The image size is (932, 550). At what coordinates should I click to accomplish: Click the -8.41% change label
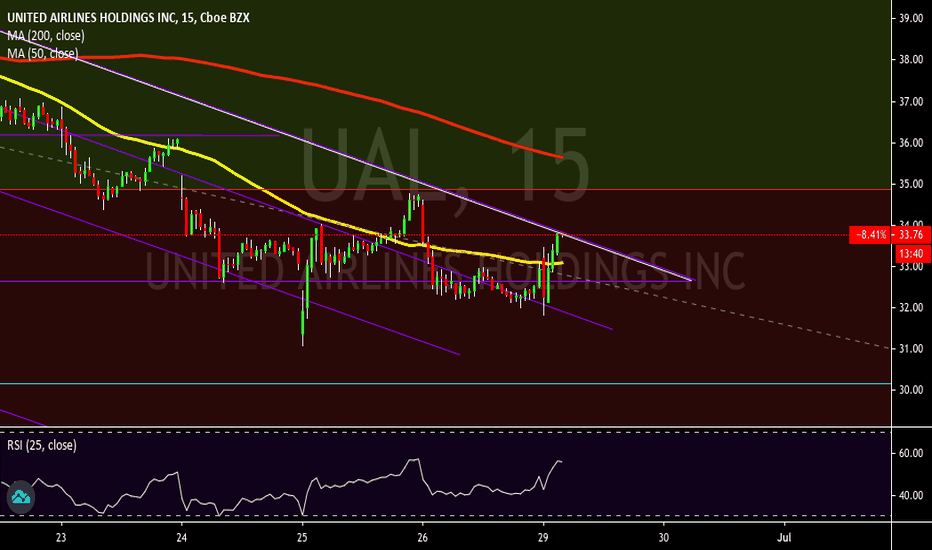(x=871, y=235)
